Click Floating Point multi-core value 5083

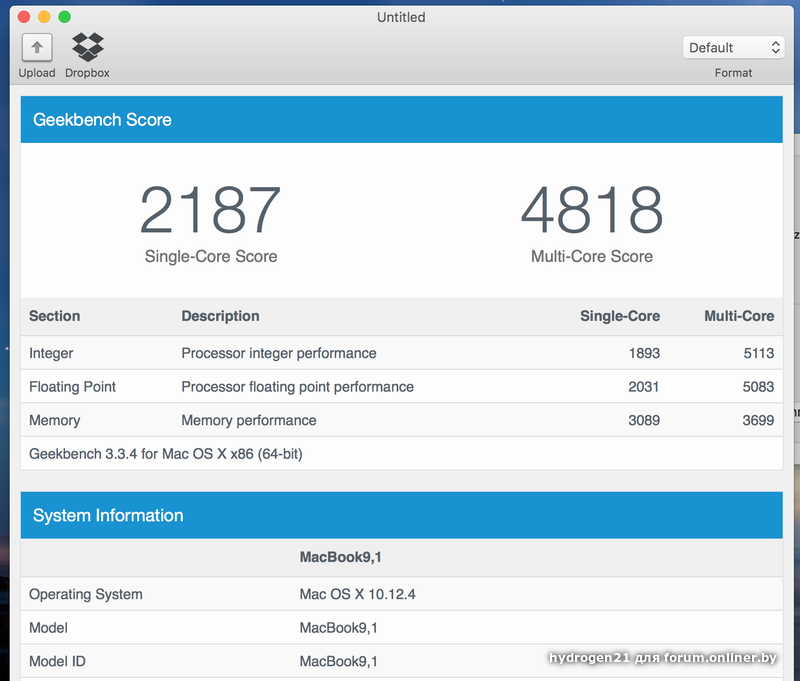click(758, 387)
